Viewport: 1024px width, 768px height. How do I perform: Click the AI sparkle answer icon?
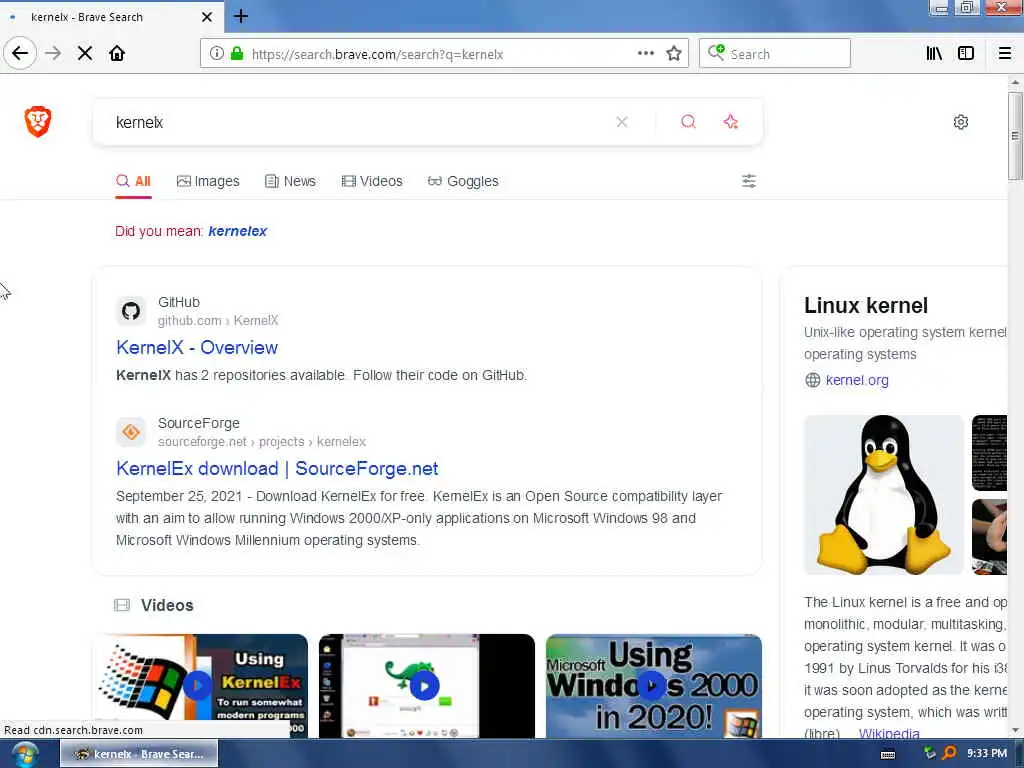tap(731, 122)
